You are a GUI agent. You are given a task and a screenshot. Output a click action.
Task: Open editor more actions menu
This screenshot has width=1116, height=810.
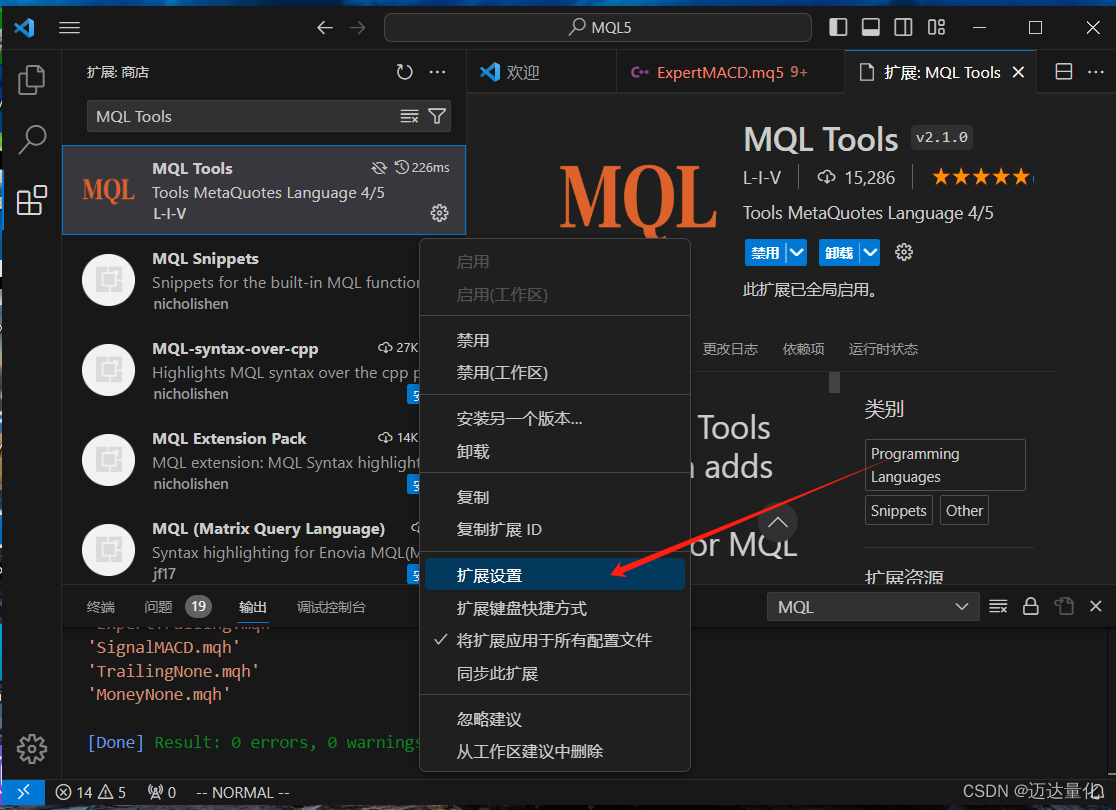(1096, 72)
